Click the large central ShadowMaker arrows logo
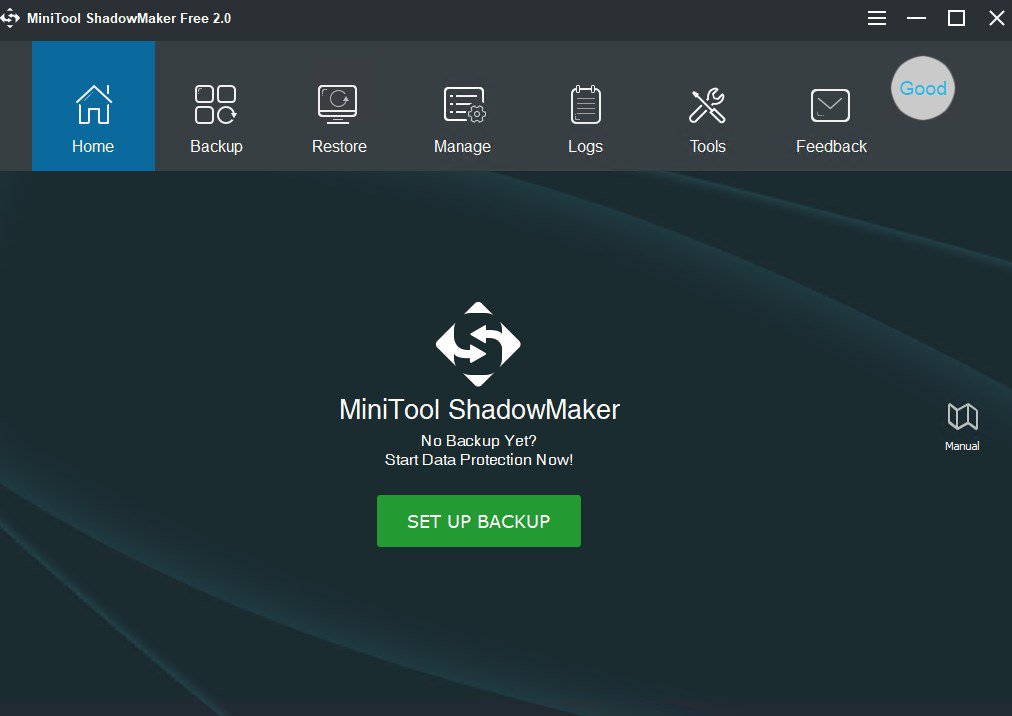 (x=478, y=344)
